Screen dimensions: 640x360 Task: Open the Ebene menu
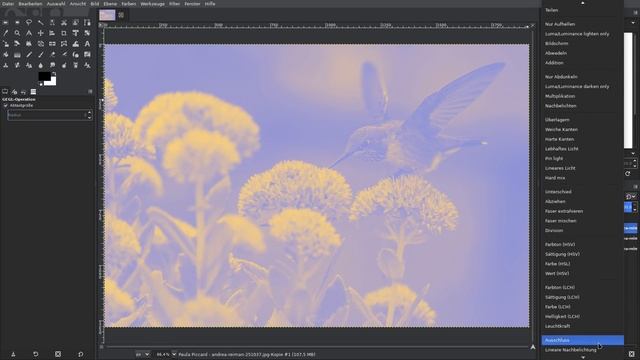(110, 4)
